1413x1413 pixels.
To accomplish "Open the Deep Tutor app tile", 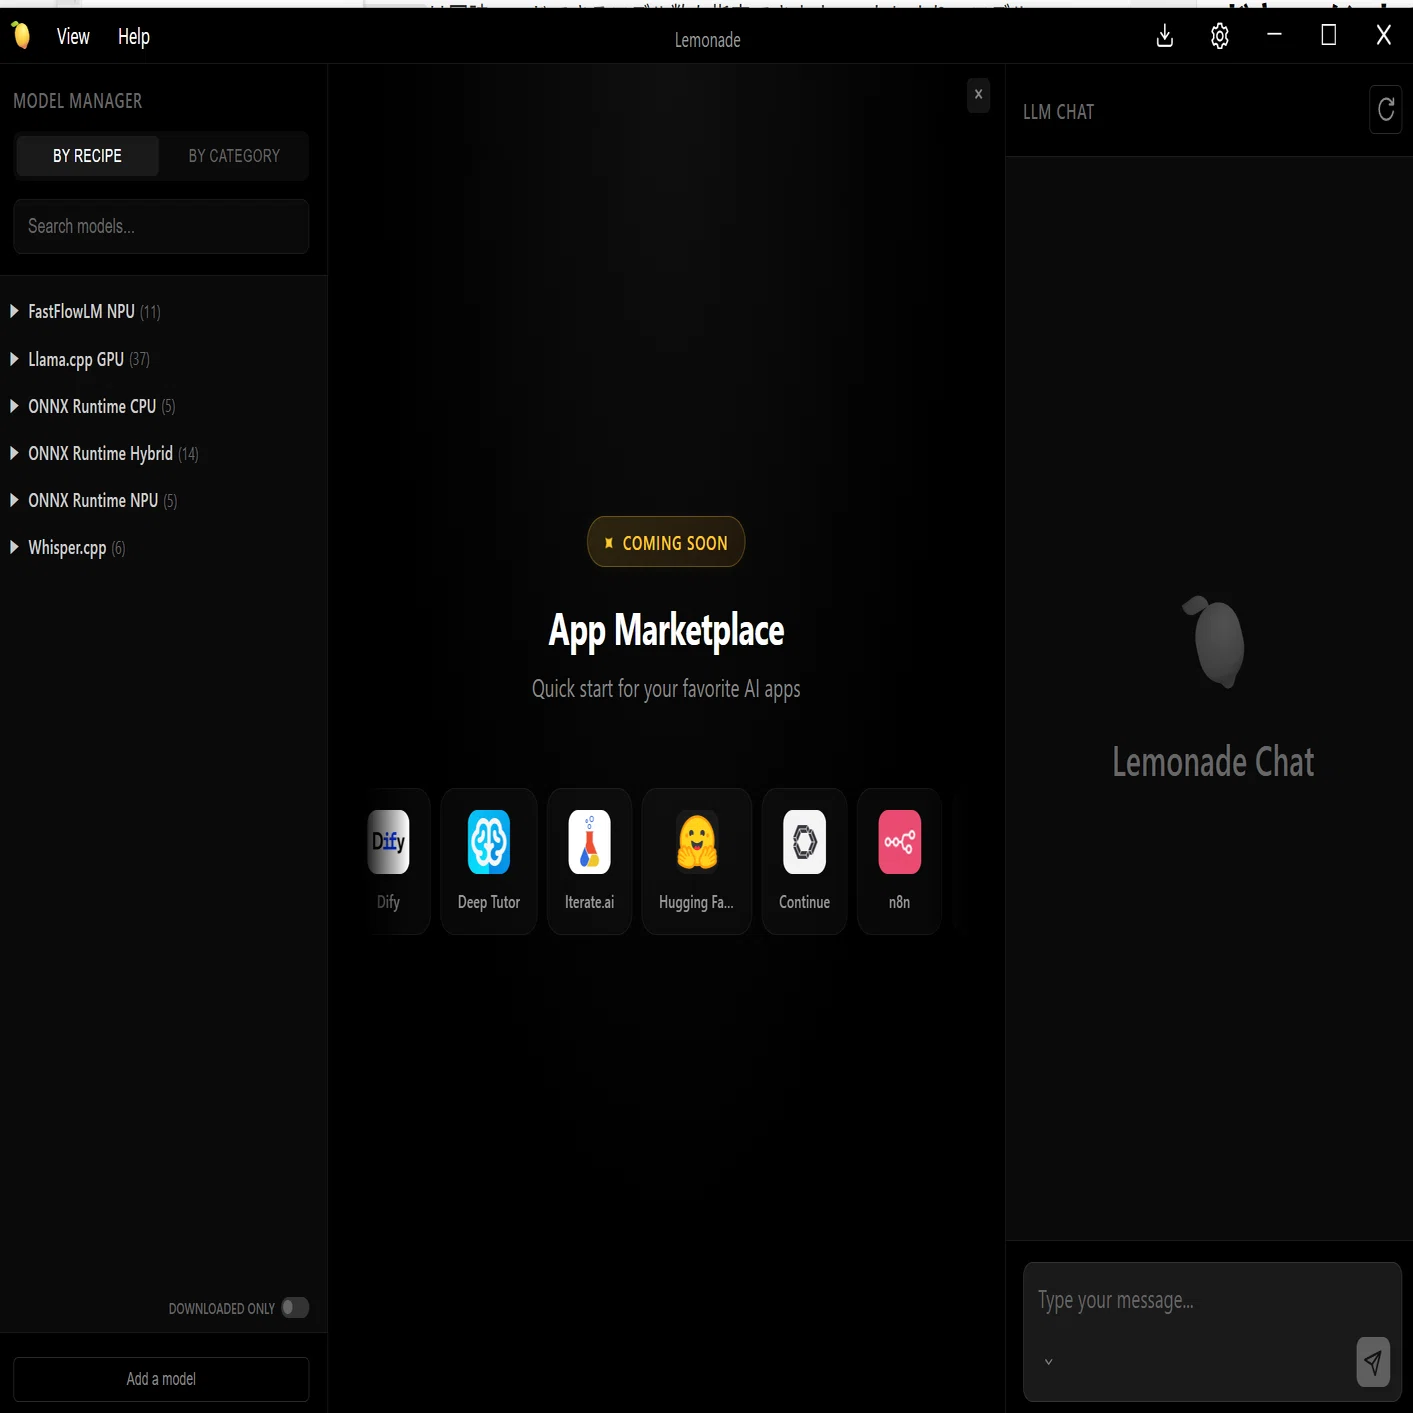I will coord(489,861).
